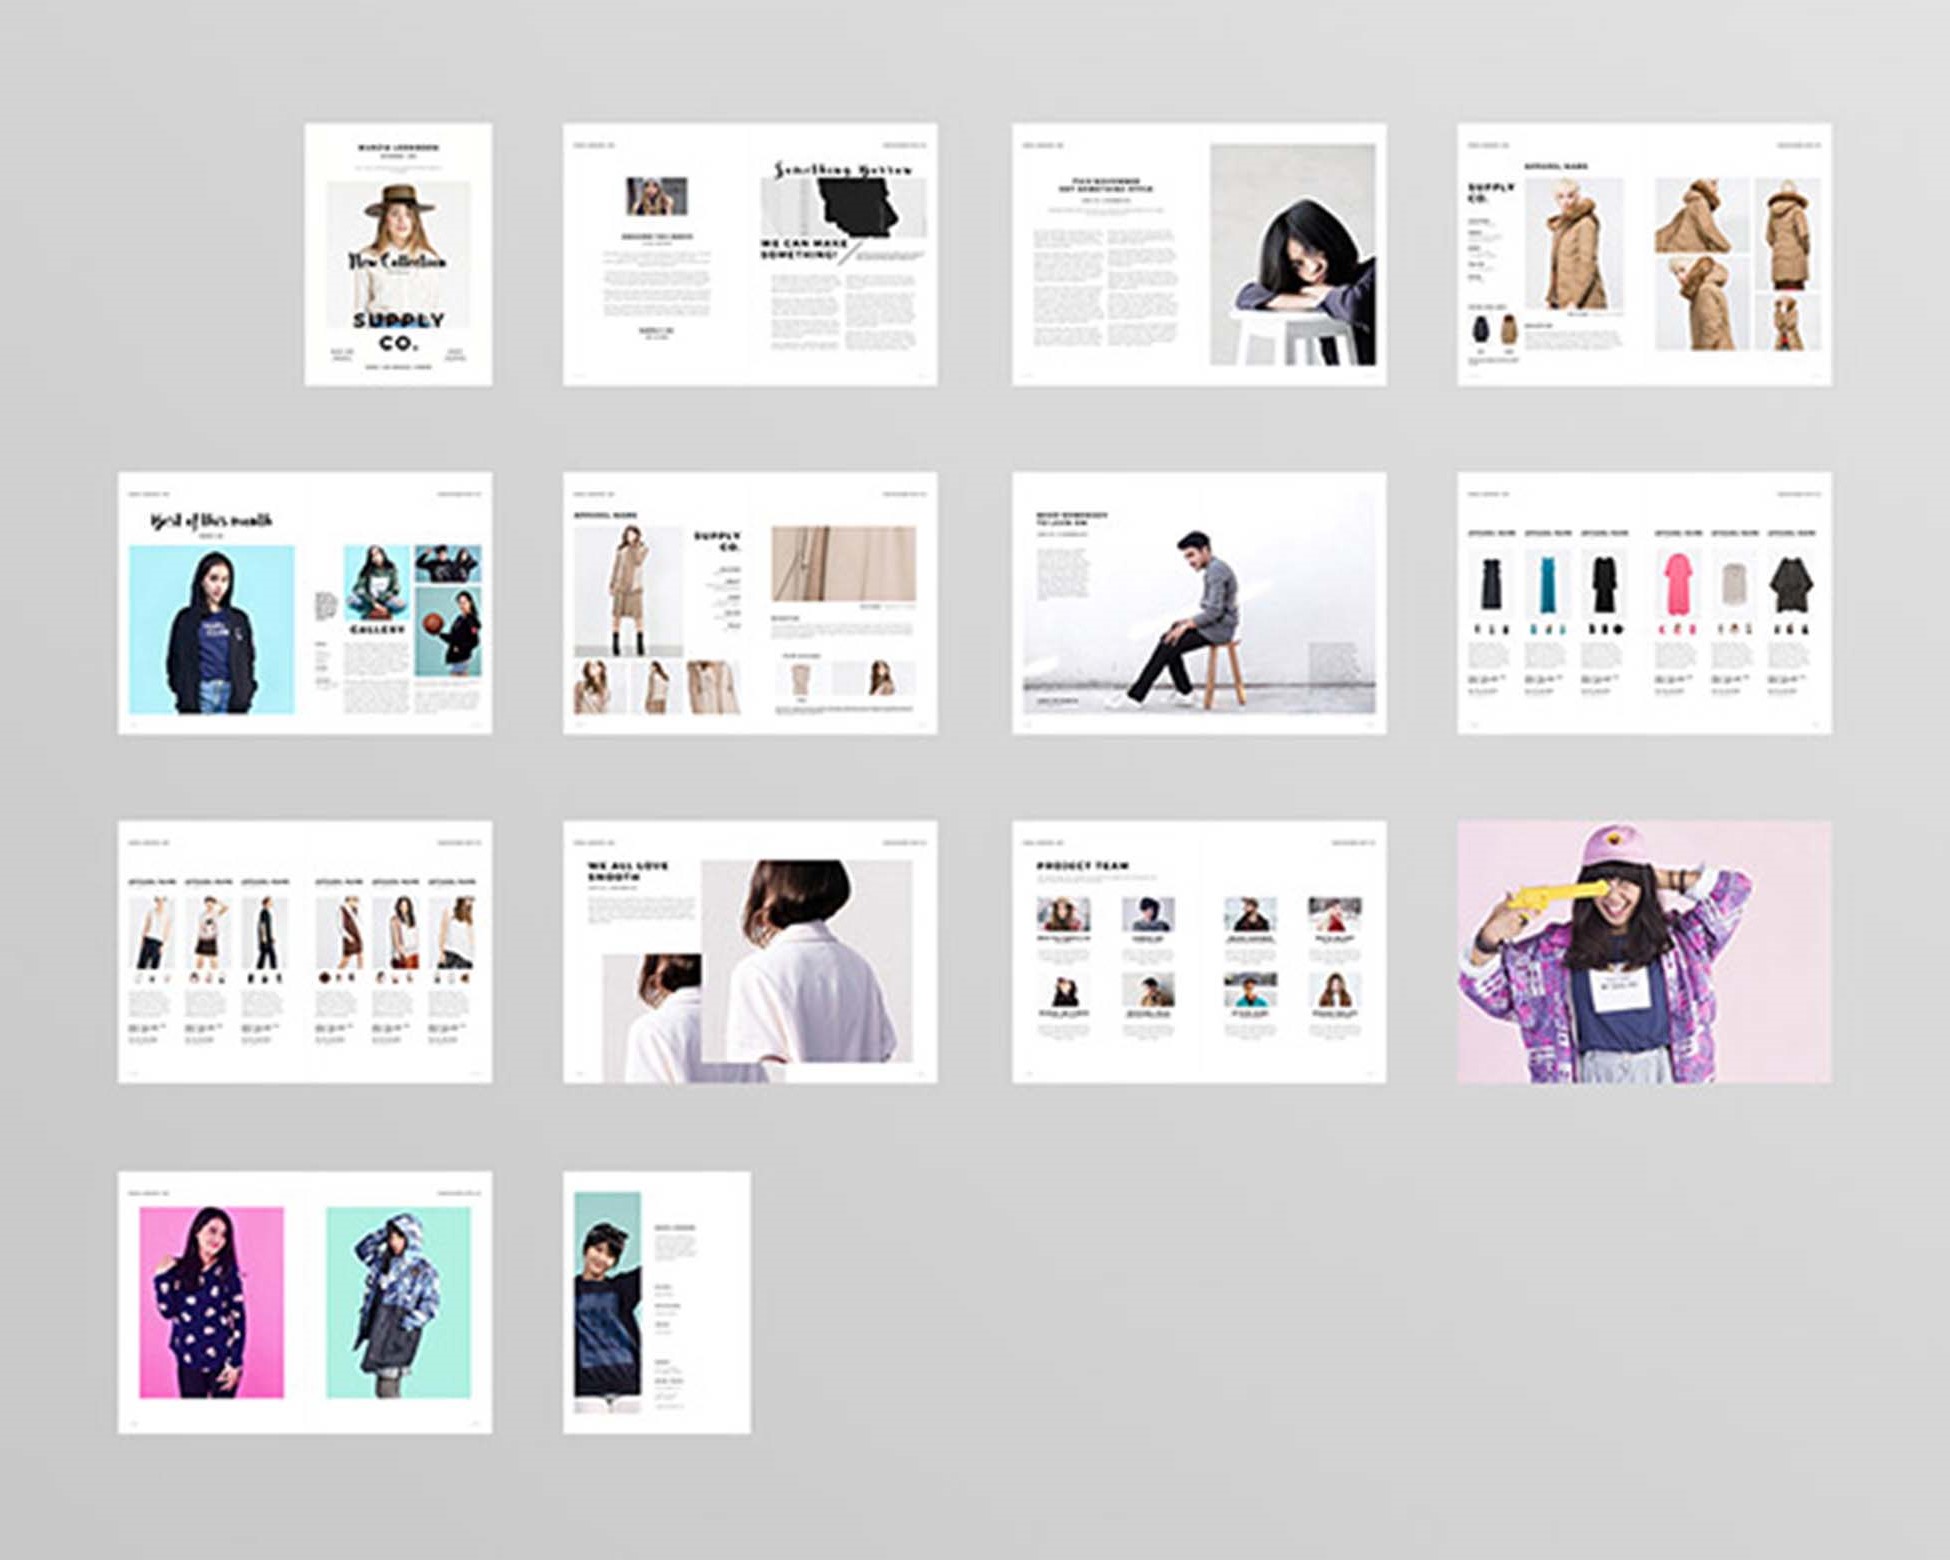Select the pink background girl with banana
The height and width of the screenshot is (1560, 1950).
1643,952
